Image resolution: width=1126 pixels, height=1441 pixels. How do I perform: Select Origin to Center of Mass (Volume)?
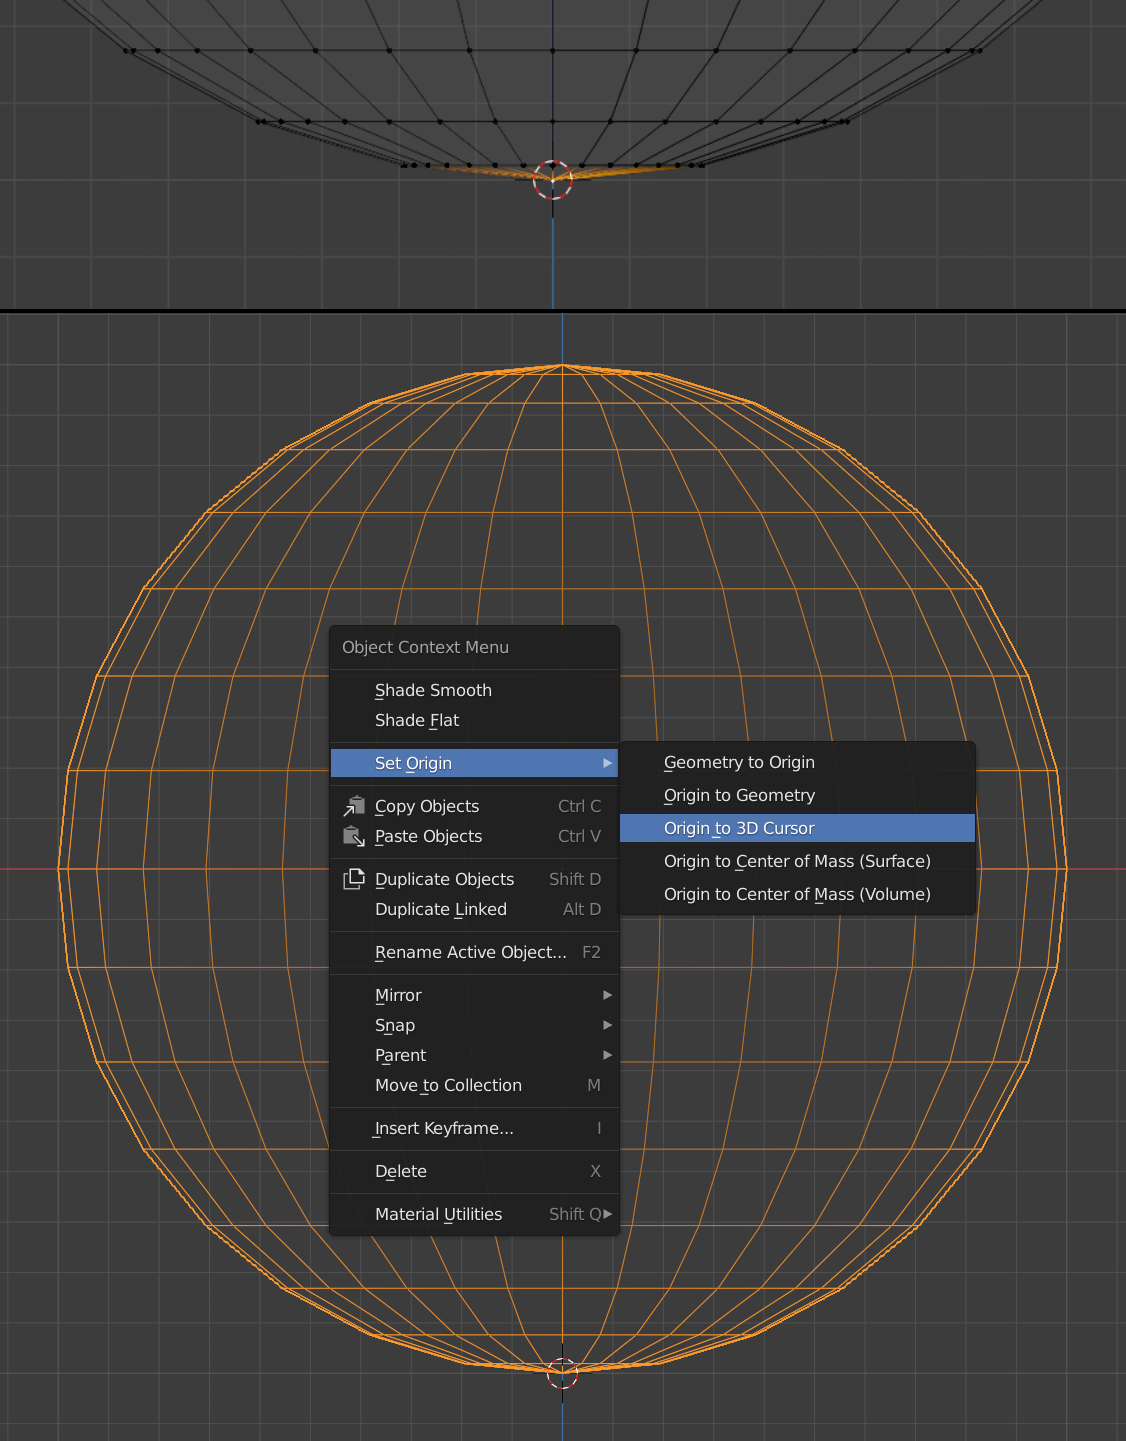click(797, 894)
